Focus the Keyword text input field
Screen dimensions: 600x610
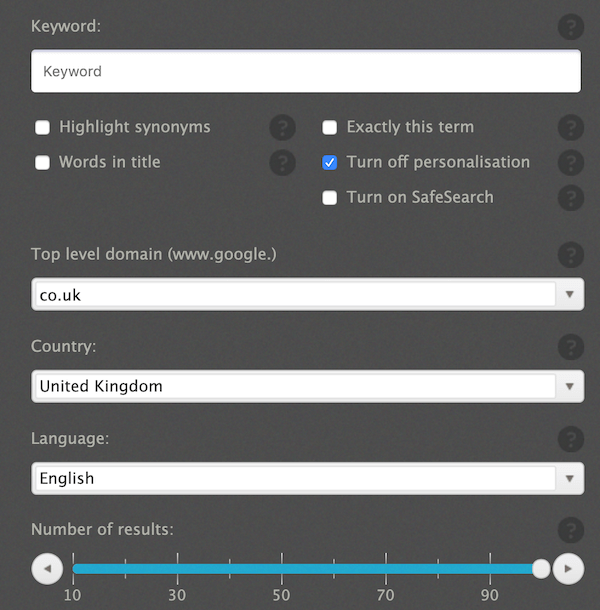click(306, 72)
